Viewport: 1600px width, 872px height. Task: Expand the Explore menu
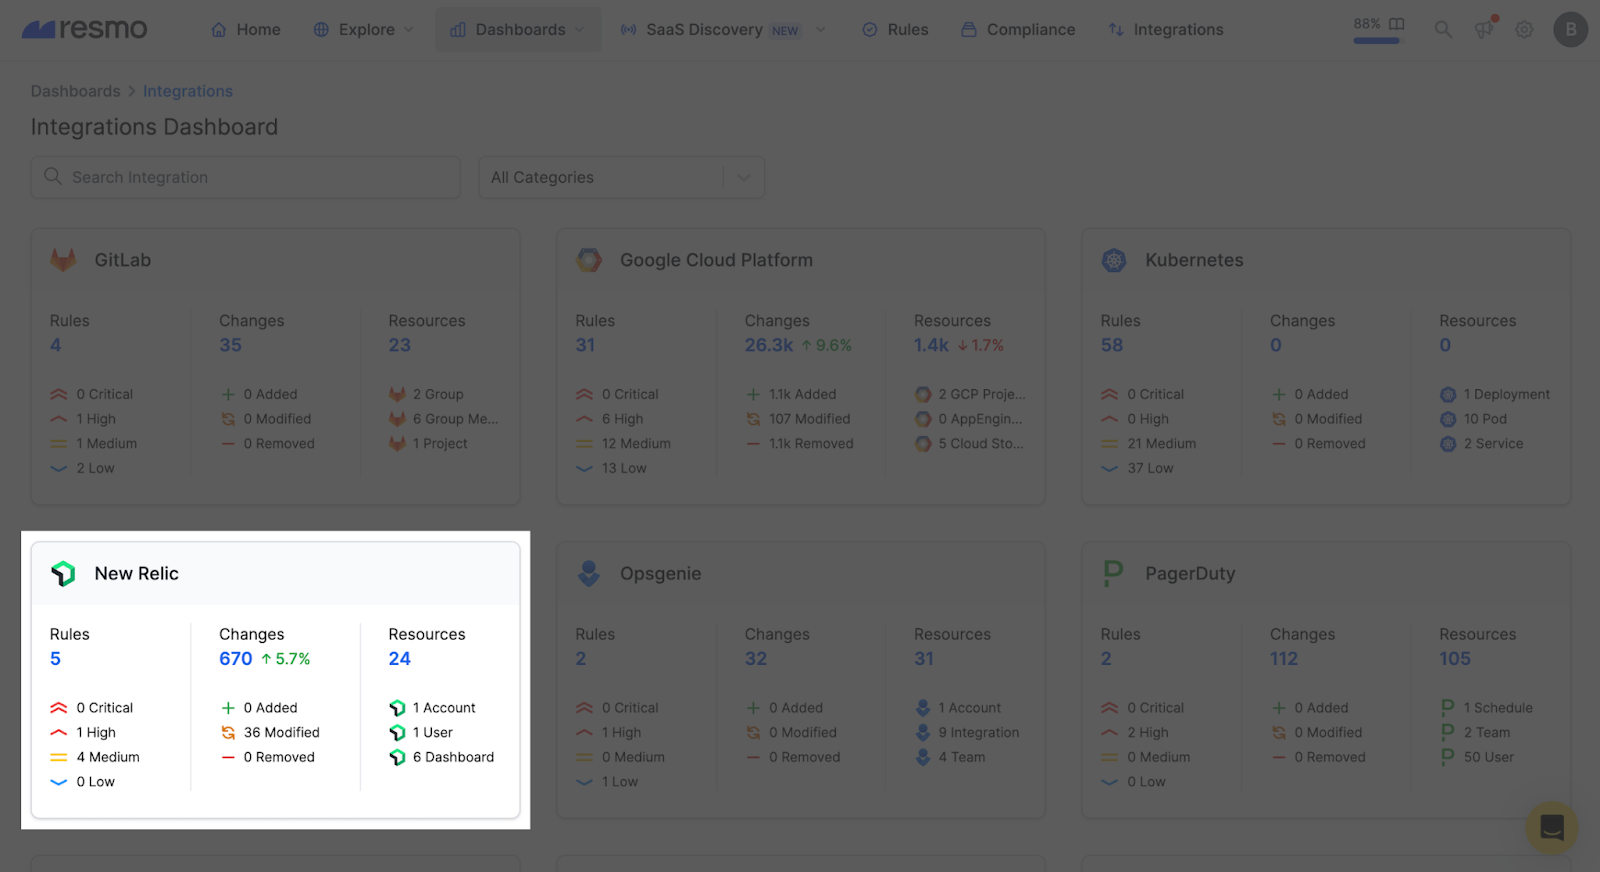click(x=364, y=30)
